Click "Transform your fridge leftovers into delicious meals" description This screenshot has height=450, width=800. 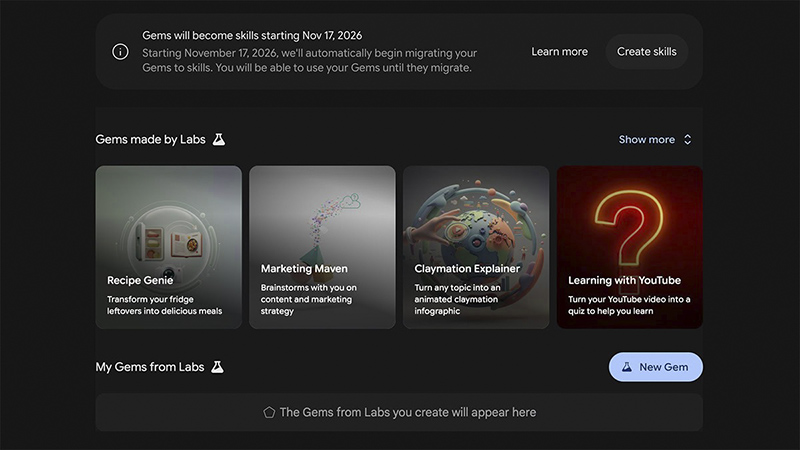coord(164,305)
